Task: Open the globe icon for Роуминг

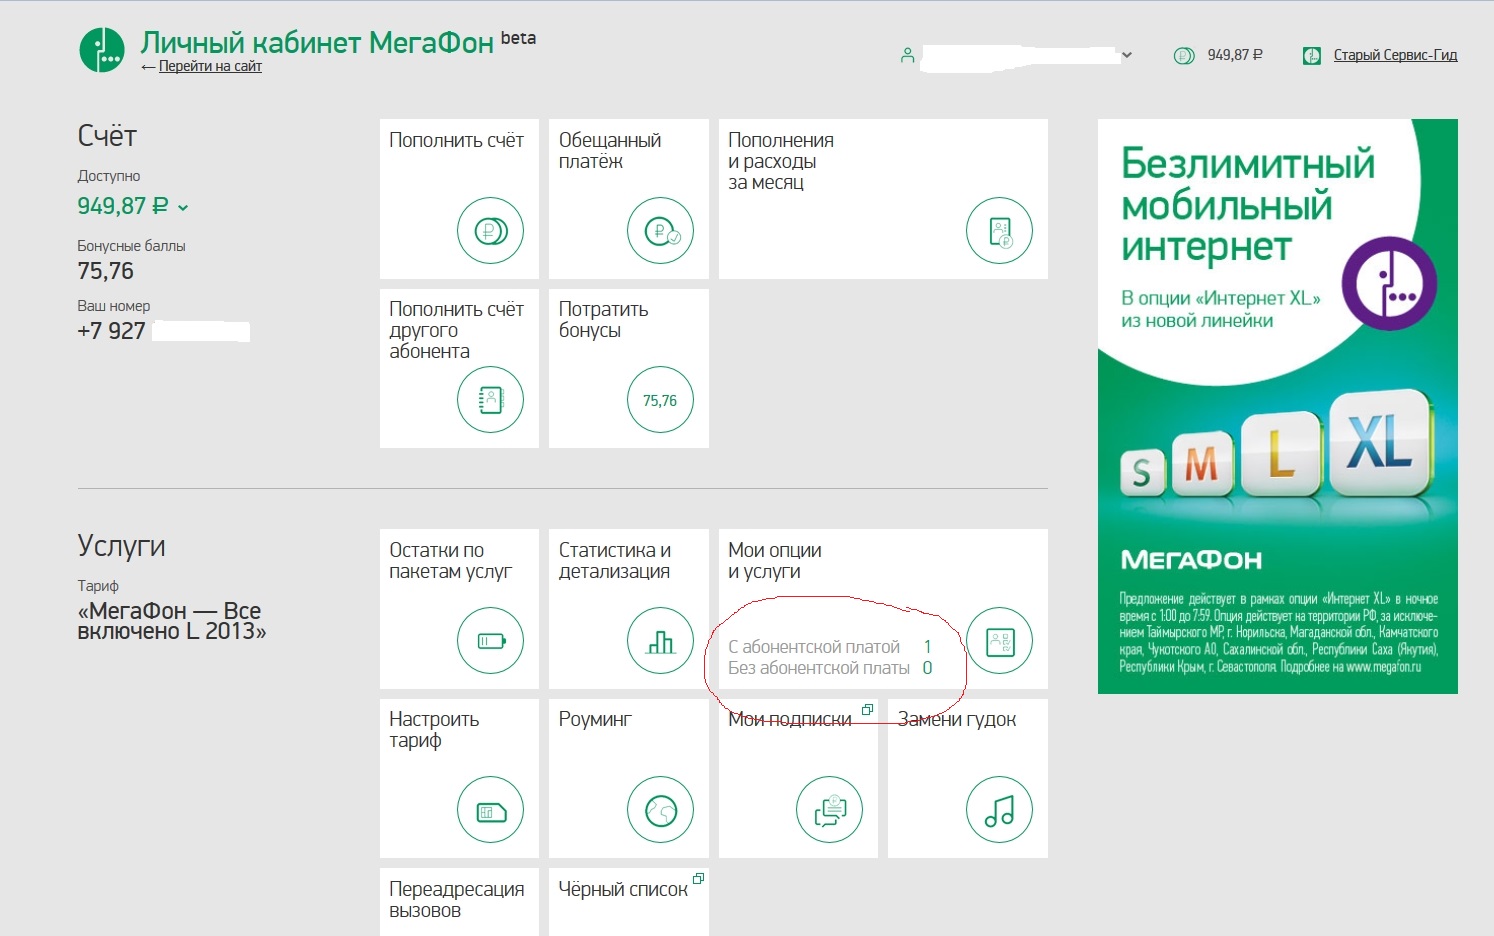Action: 660,810
